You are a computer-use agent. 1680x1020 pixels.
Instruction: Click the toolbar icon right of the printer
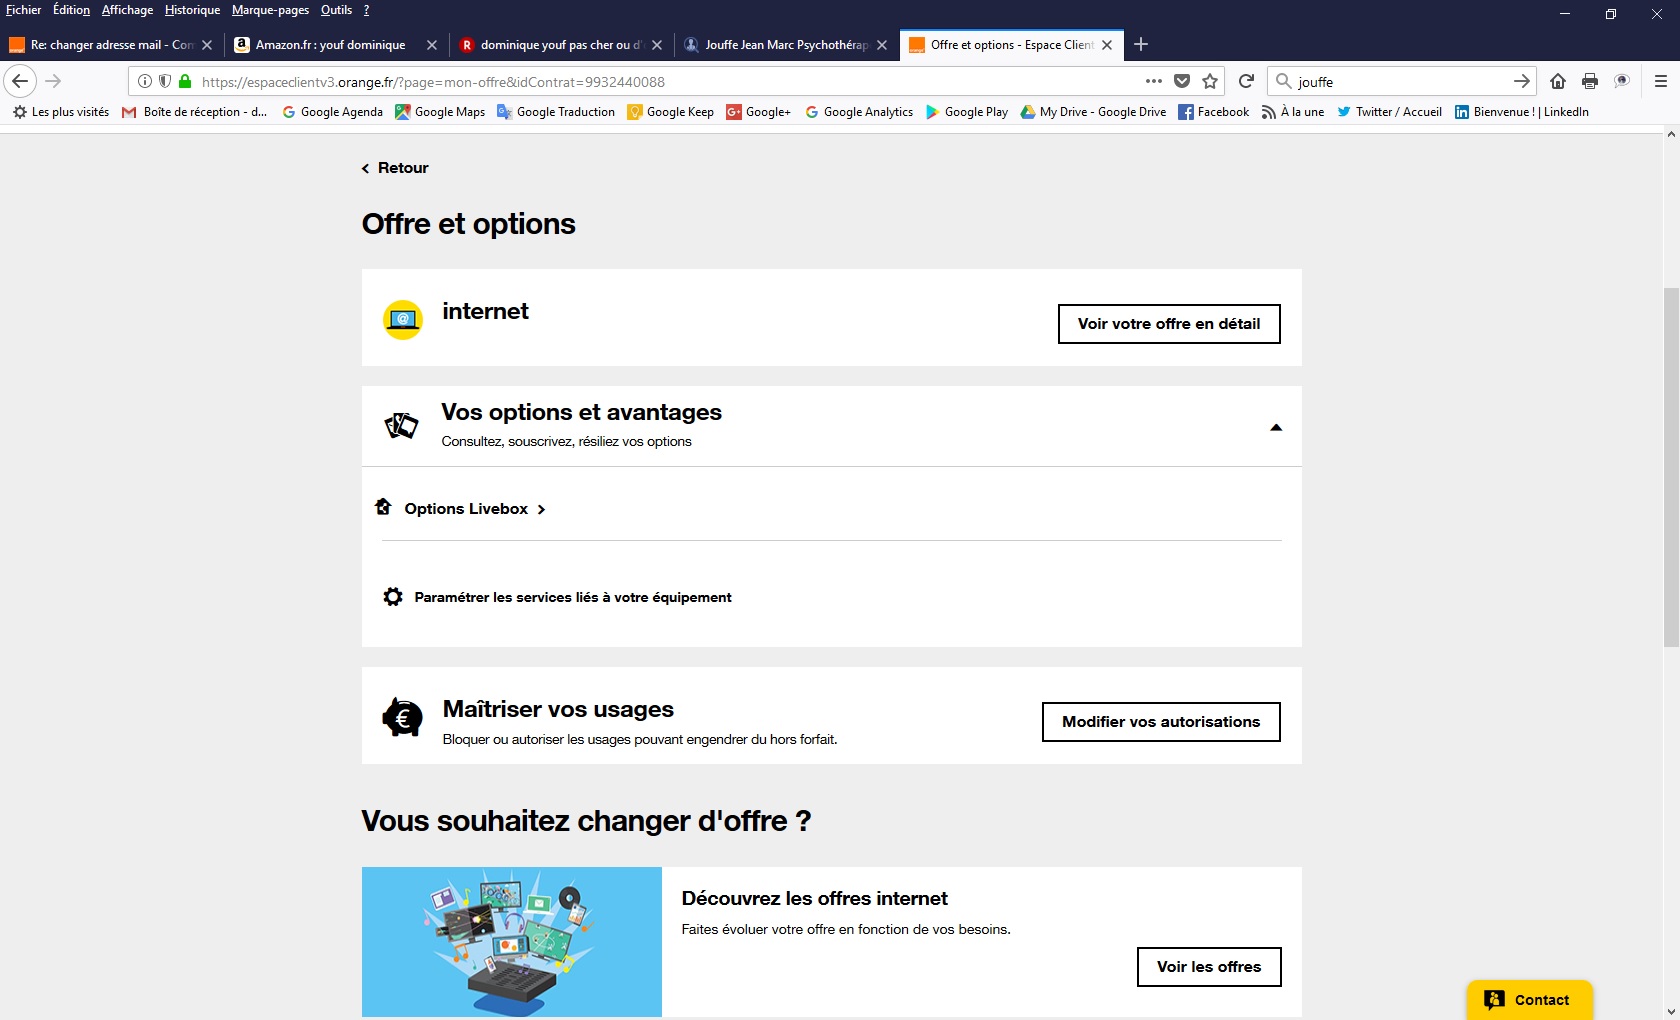(x=1622, y=81)
